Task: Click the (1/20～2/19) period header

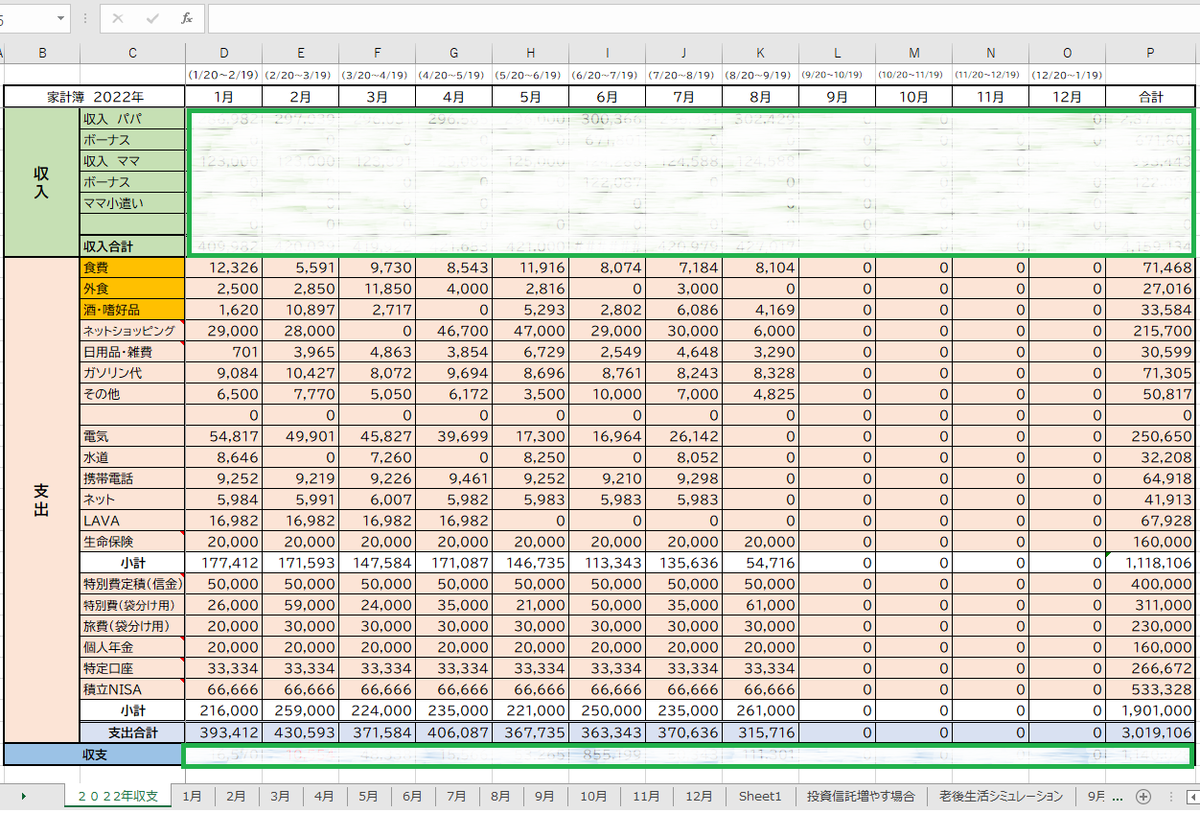Action: [x=223, y=75]
